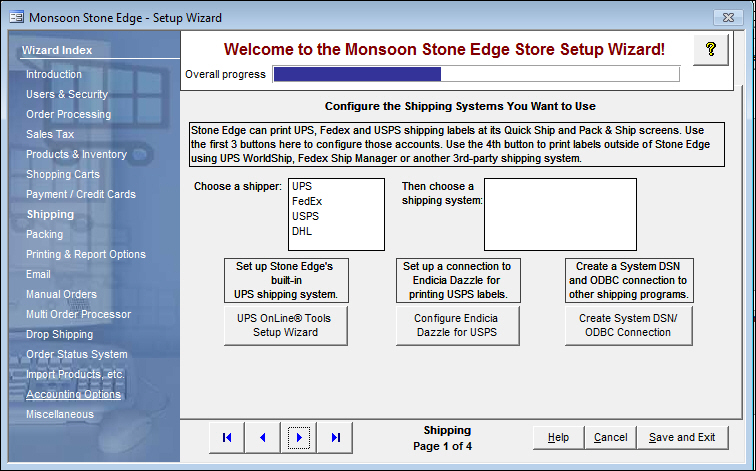Select Order Status System
Screen dimensions: 756x471
[77, 354]
